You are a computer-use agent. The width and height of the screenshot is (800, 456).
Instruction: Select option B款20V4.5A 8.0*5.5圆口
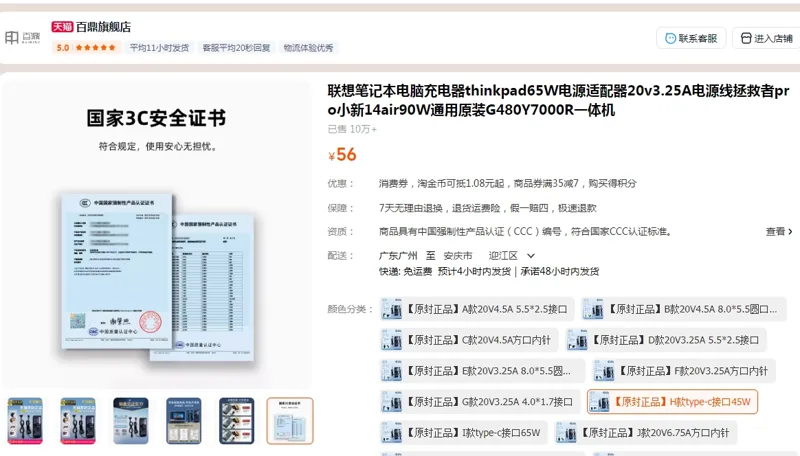[x=684, y=309]
